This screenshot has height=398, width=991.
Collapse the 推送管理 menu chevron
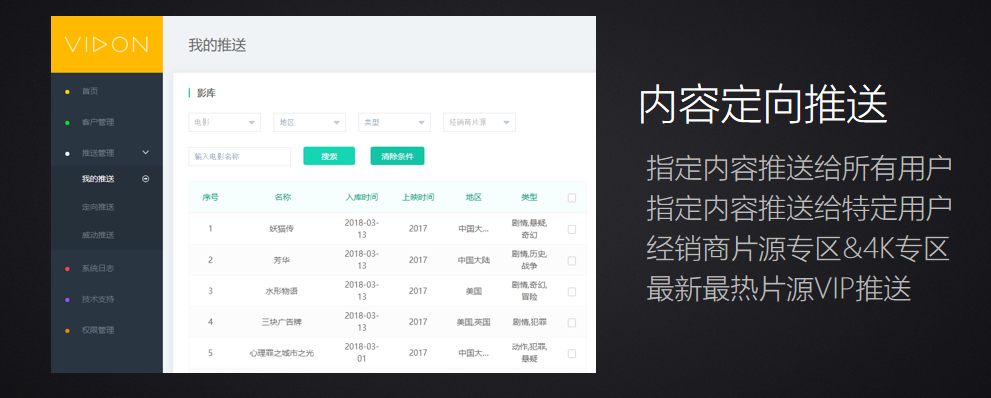(146, 152)
